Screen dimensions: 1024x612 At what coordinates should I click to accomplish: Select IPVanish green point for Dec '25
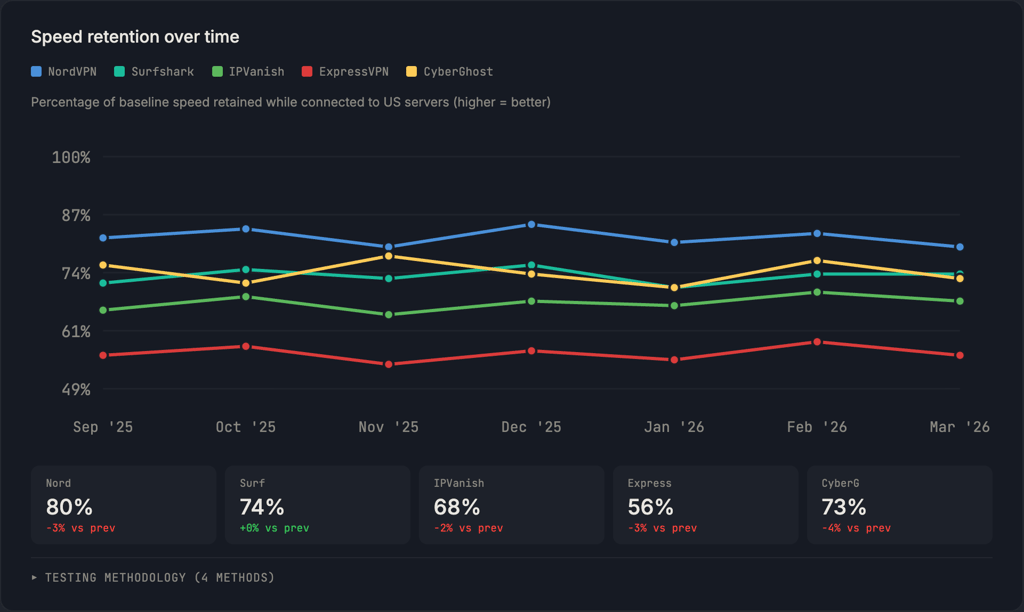(x=532, y=301)
